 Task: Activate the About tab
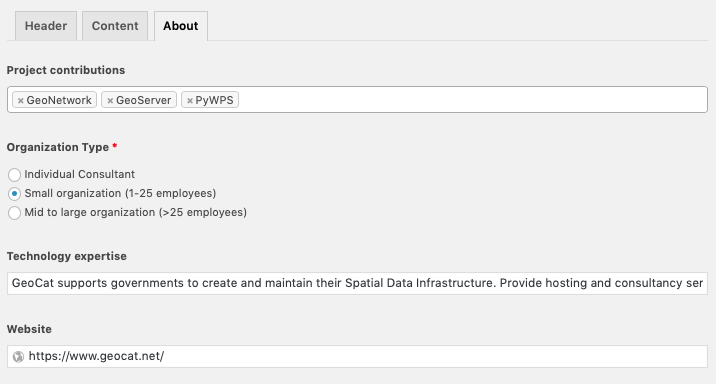tap(181, 26)
